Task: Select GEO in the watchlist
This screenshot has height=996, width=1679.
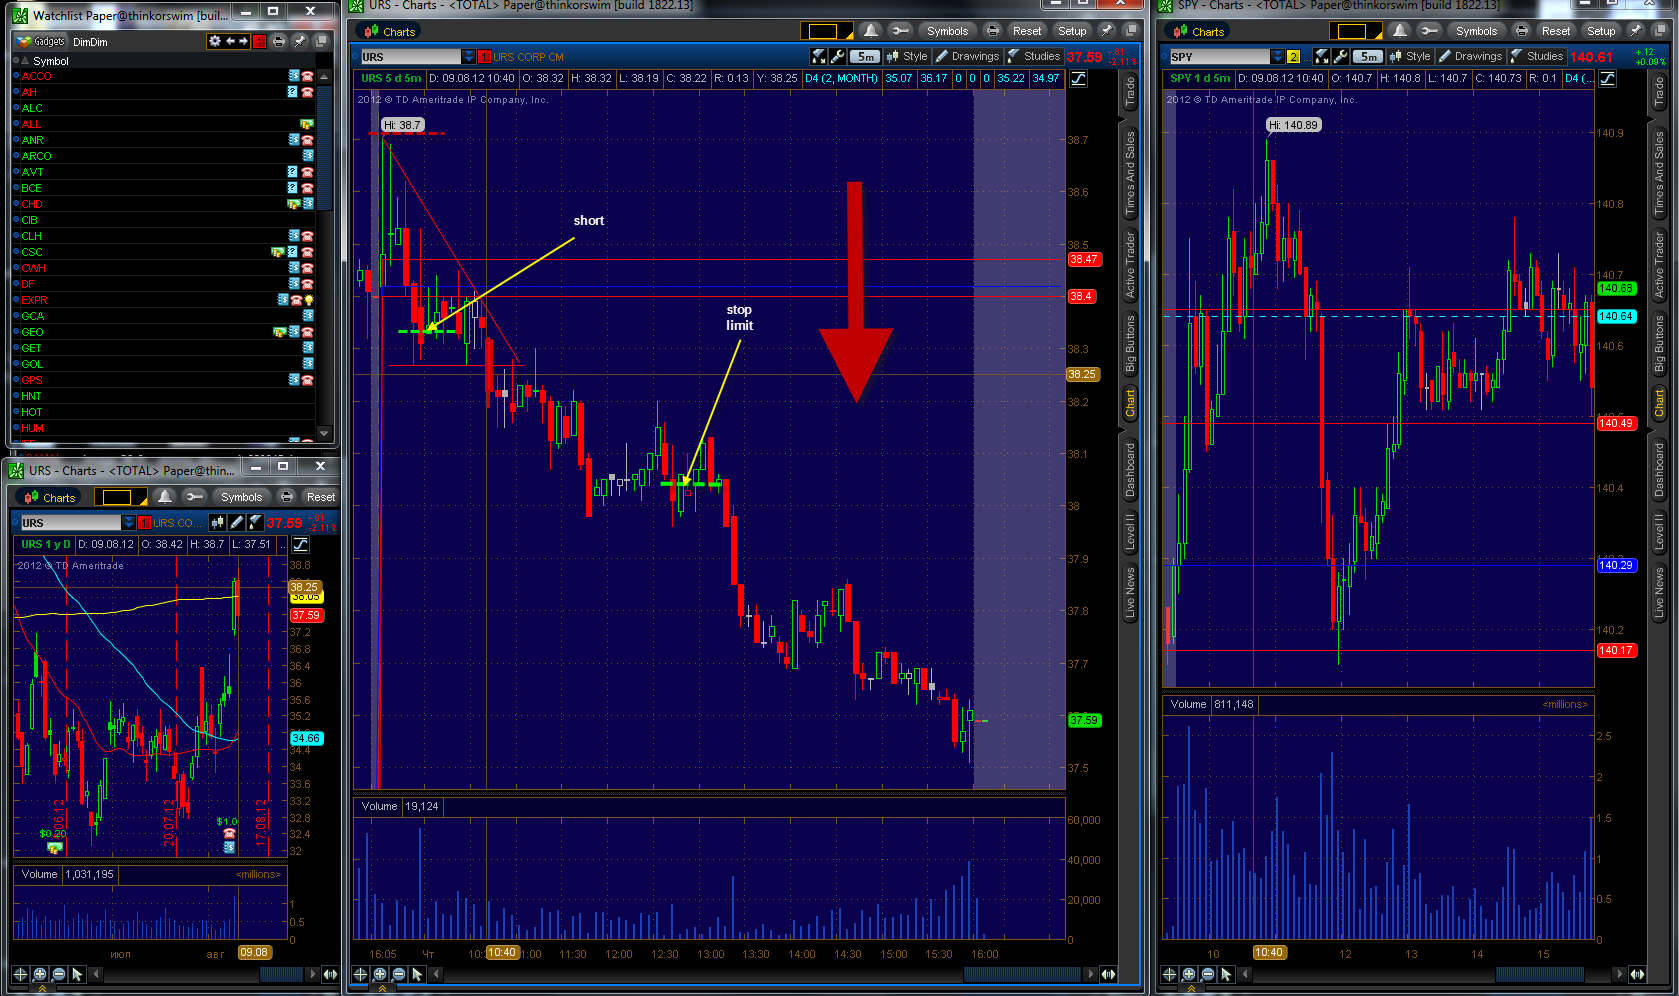Action: (x=32, y=332)
